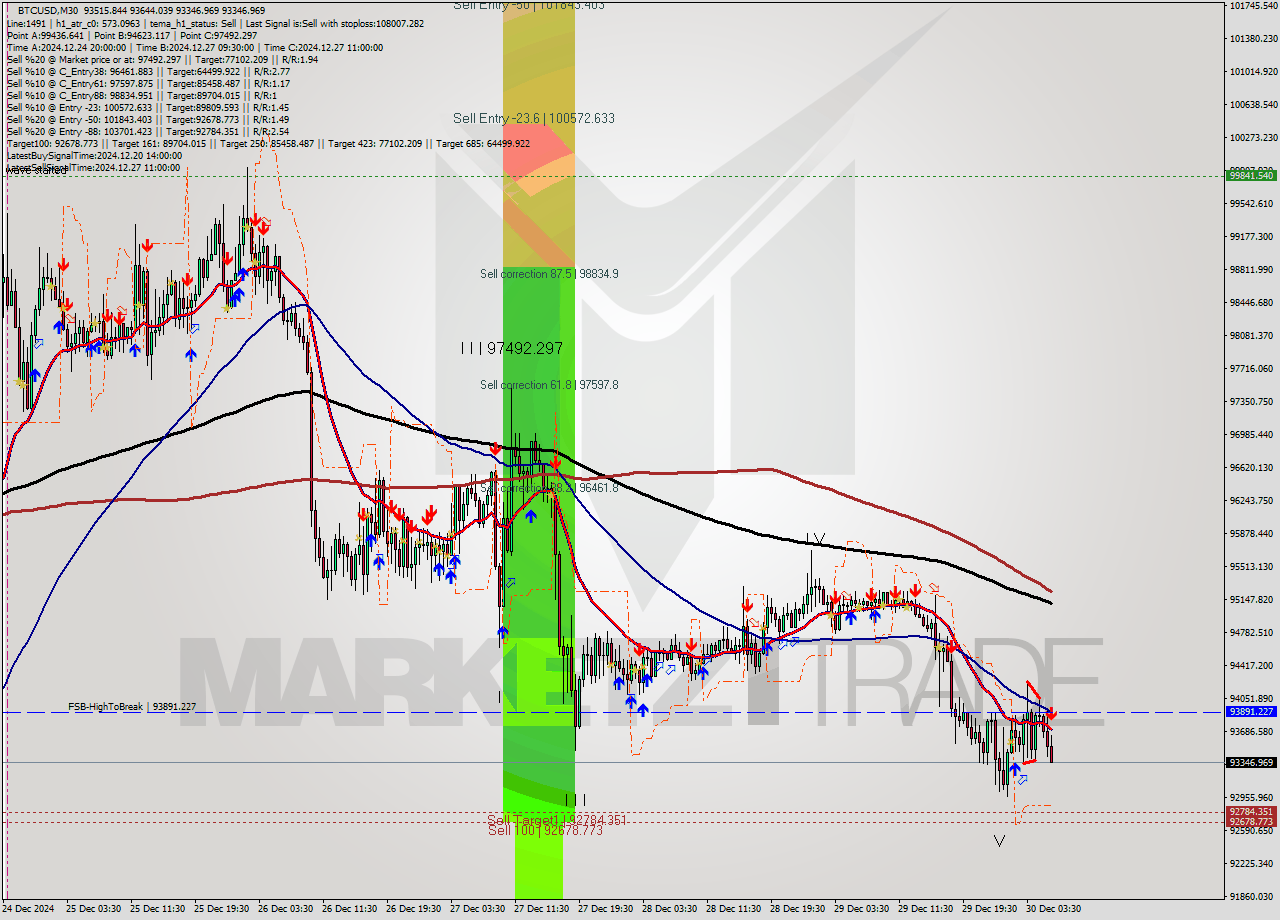1280x920 pixels.
Task: Click the 91860.030 price axis value
Action: point(1251,897)
